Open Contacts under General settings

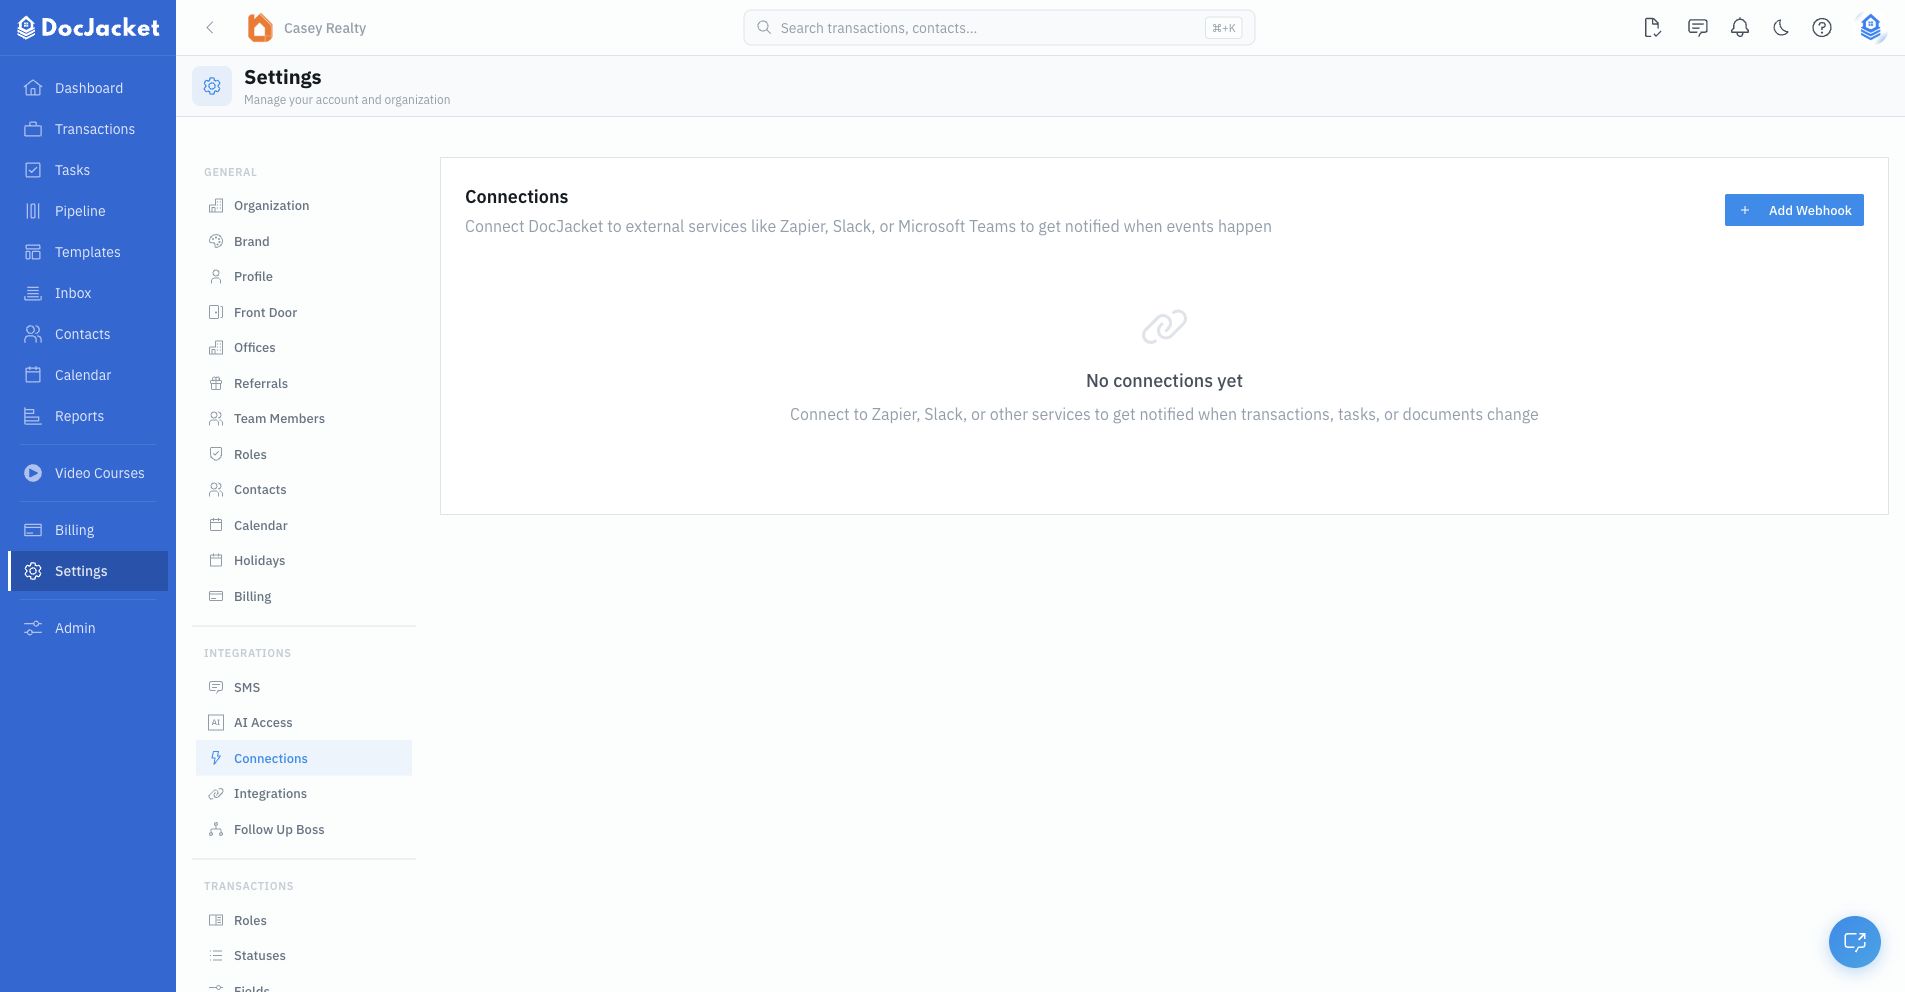304,490
